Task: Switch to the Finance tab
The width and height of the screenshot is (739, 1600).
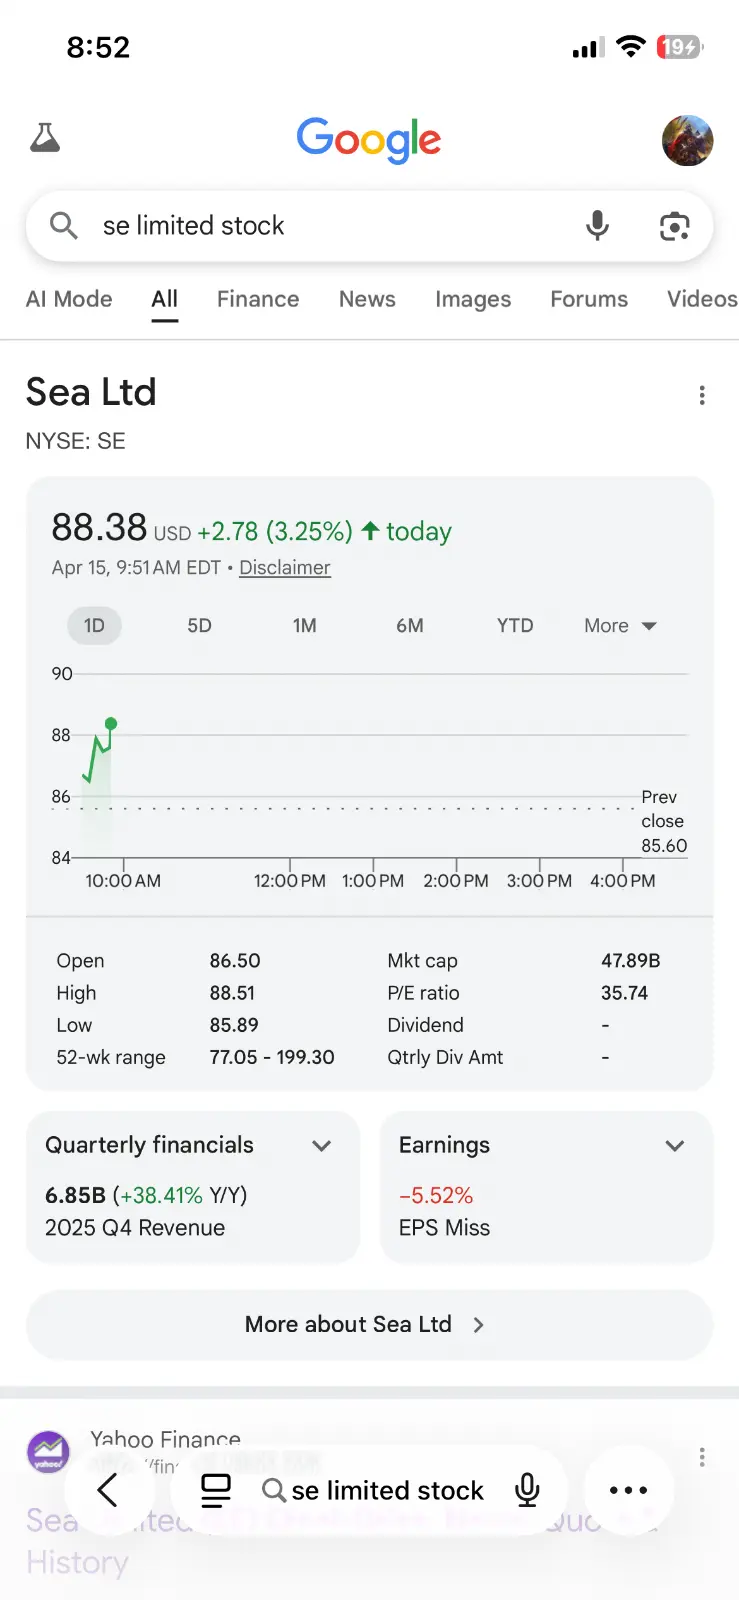Action: point(258,299)
